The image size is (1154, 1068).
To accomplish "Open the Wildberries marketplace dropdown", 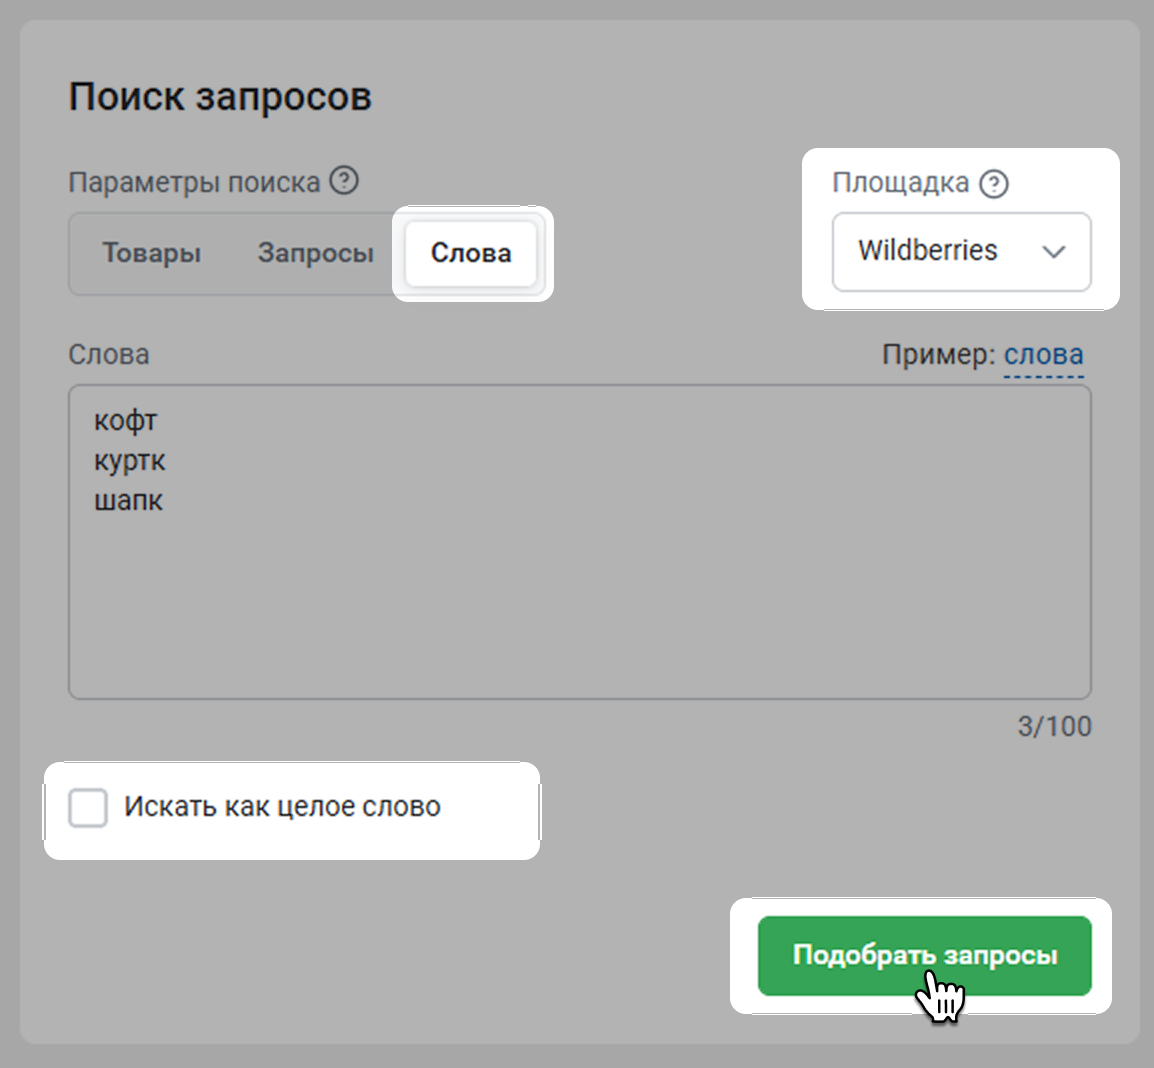I will (x=960, y=251).
